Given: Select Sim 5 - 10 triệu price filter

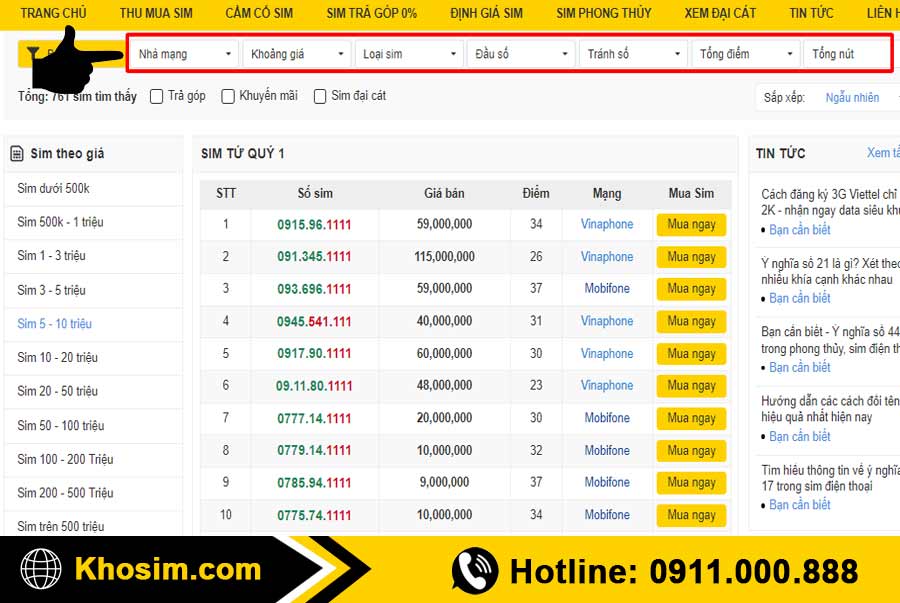Looking at the screenshot, I should click(54, 324).
